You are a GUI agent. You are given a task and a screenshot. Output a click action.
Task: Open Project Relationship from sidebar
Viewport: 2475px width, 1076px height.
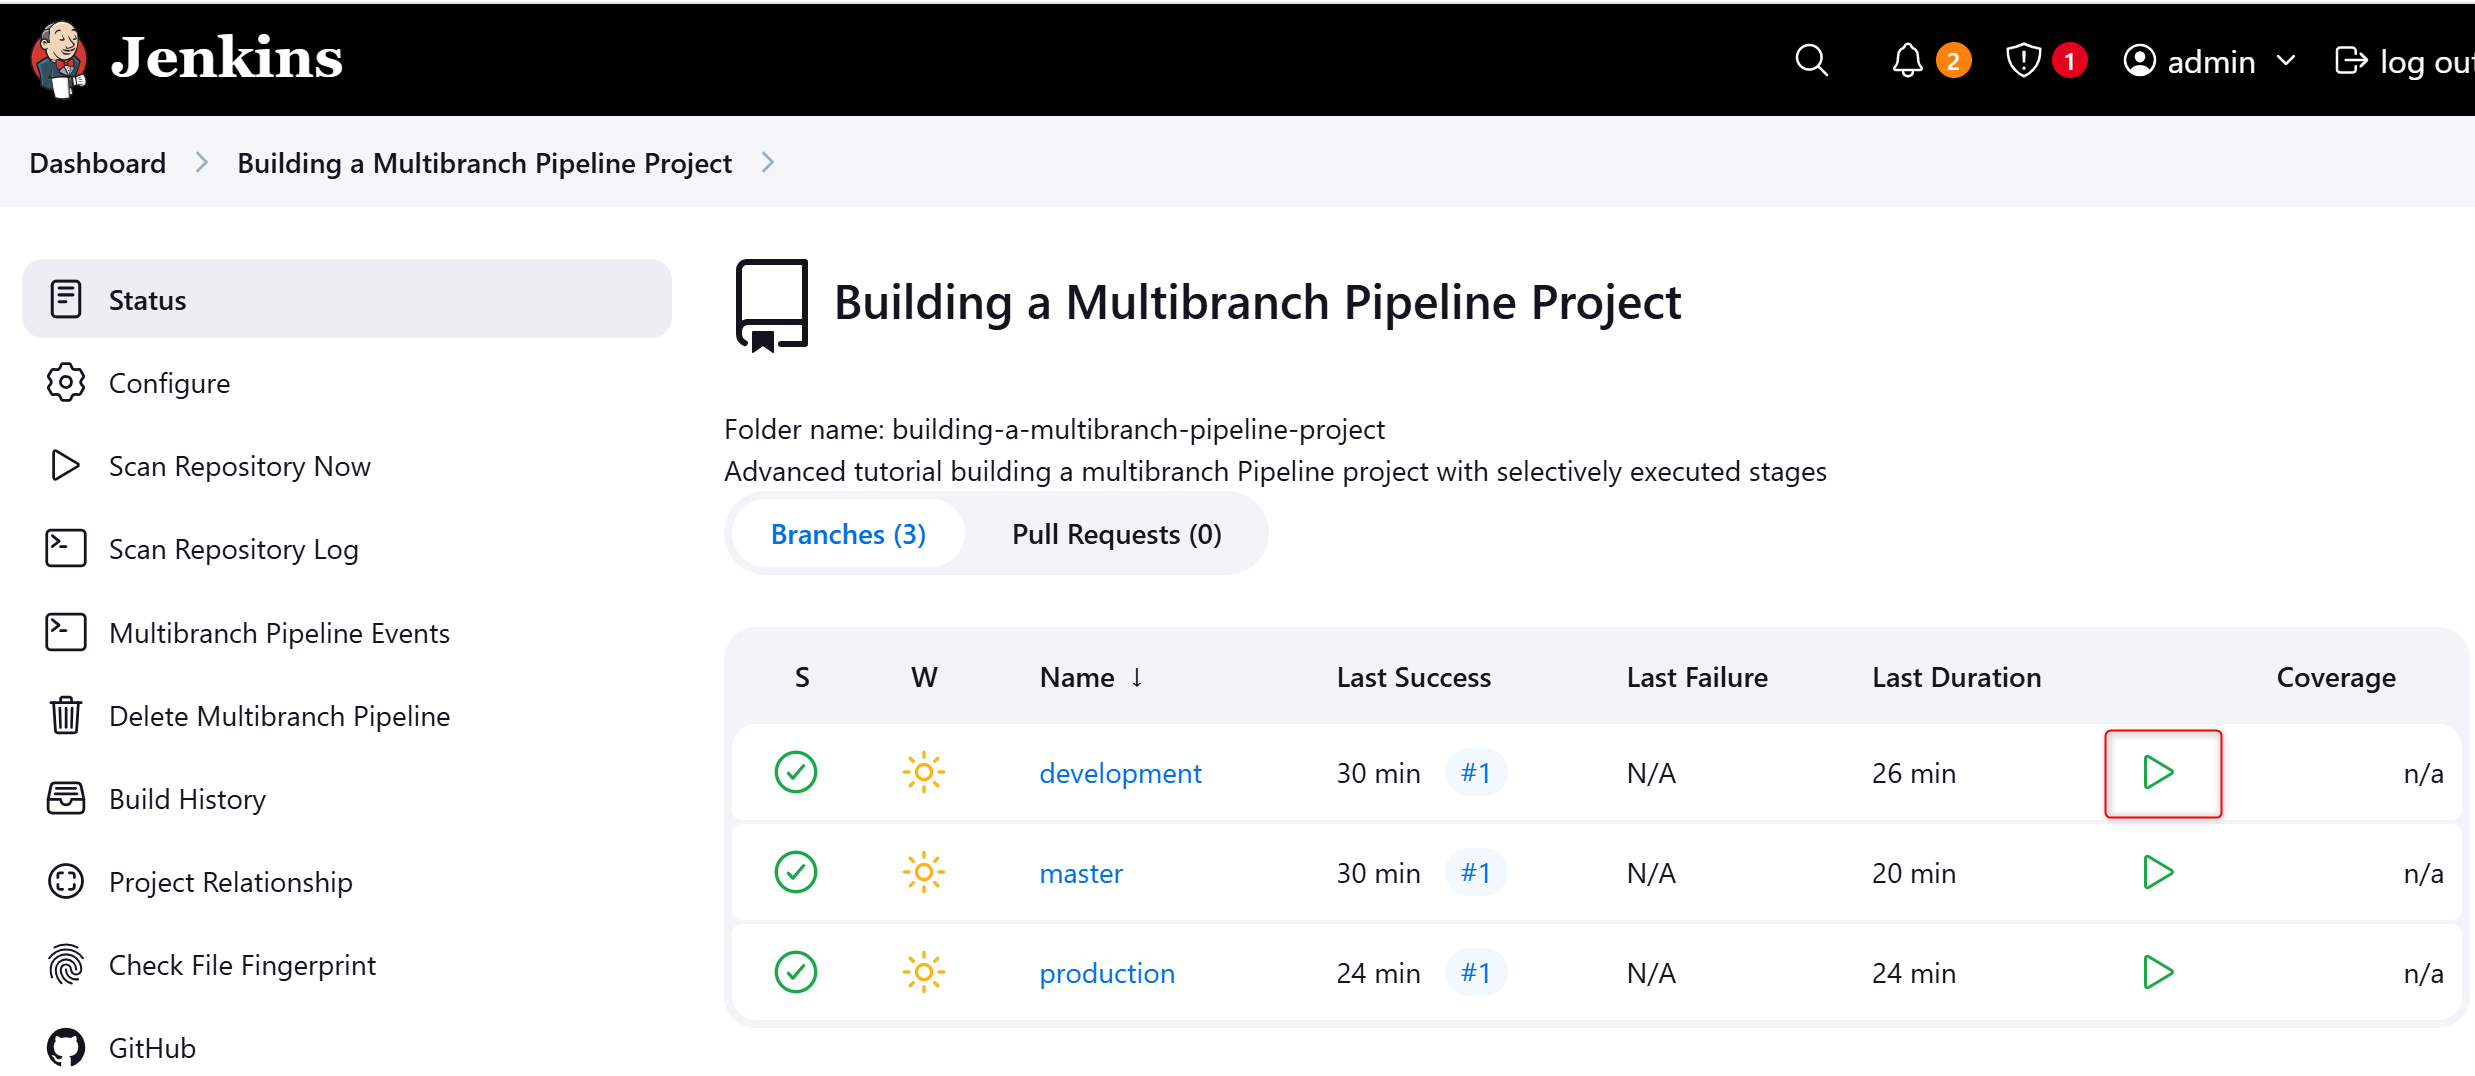coord(347,881)
